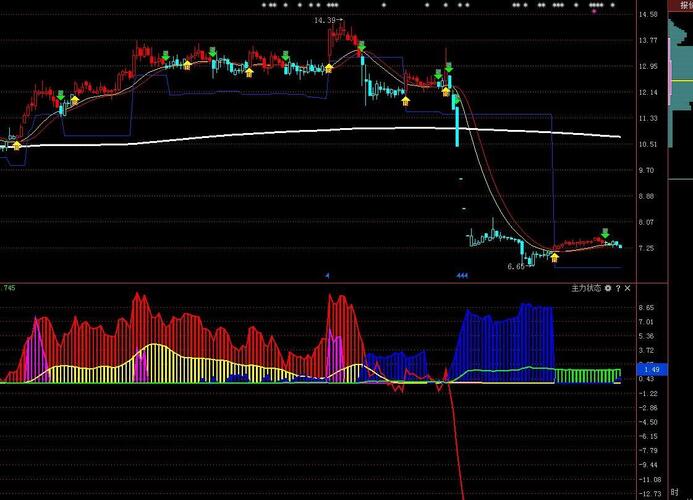Click the last green sell arrow at far right

coord(604,233)
